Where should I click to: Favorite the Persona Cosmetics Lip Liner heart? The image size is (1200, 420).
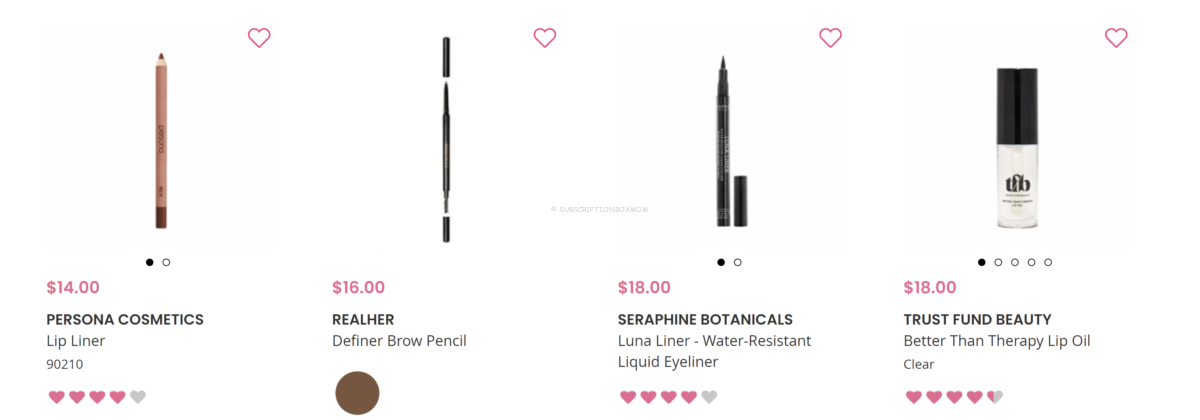259,38
